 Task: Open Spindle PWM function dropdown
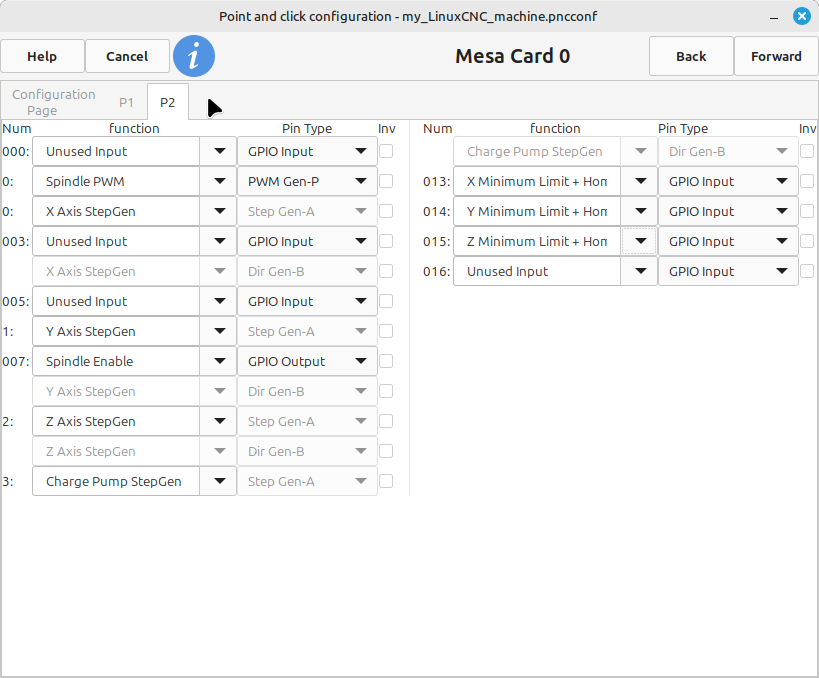point(218,181)
